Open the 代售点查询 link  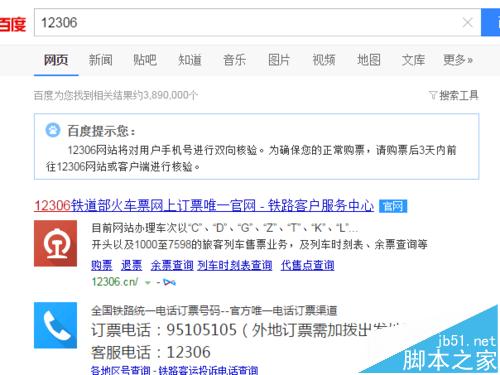(307, 265)
